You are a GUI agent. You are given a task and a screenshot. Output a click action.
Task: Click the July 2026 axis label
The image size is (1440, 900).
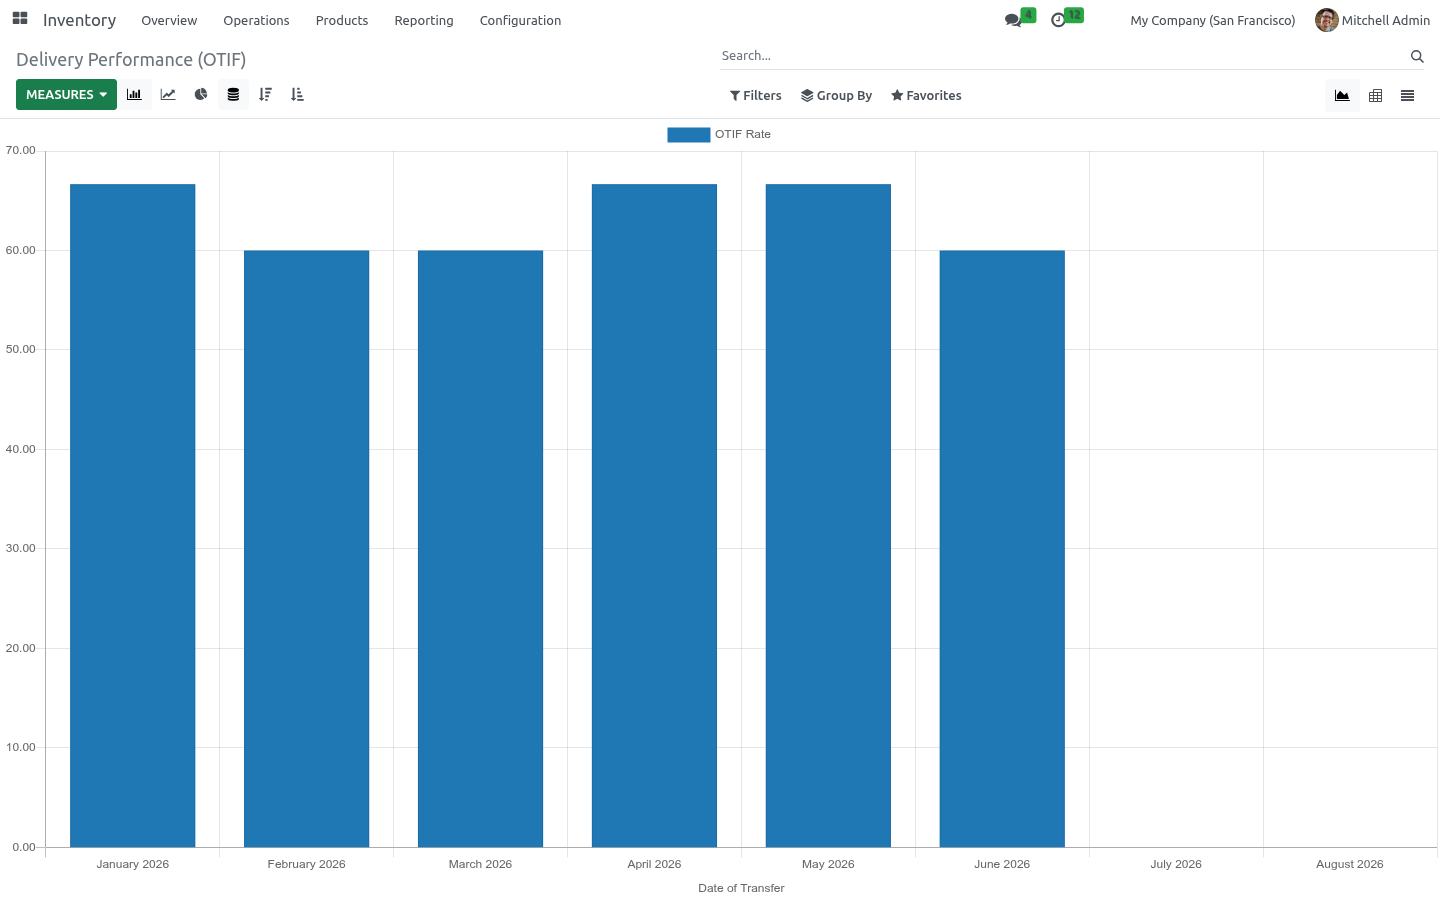[1176, 864]
